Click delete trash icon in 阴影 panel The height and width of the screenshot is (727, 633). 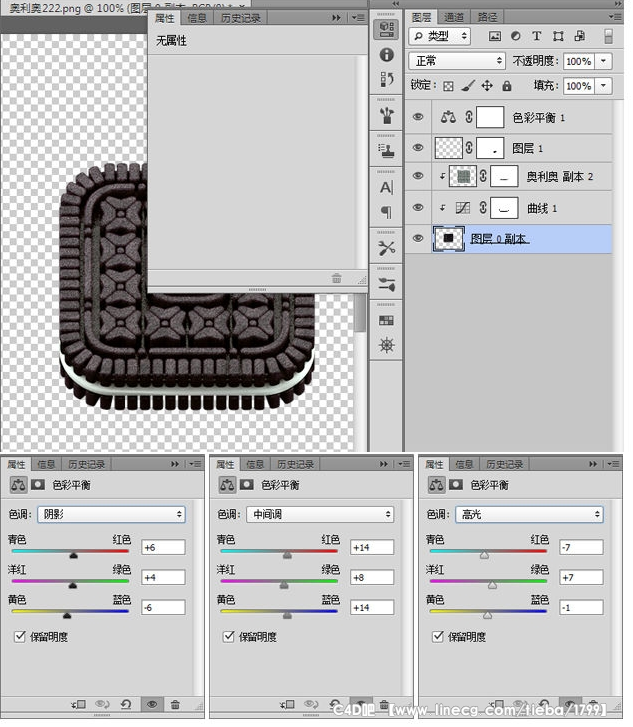click(175, 704)
